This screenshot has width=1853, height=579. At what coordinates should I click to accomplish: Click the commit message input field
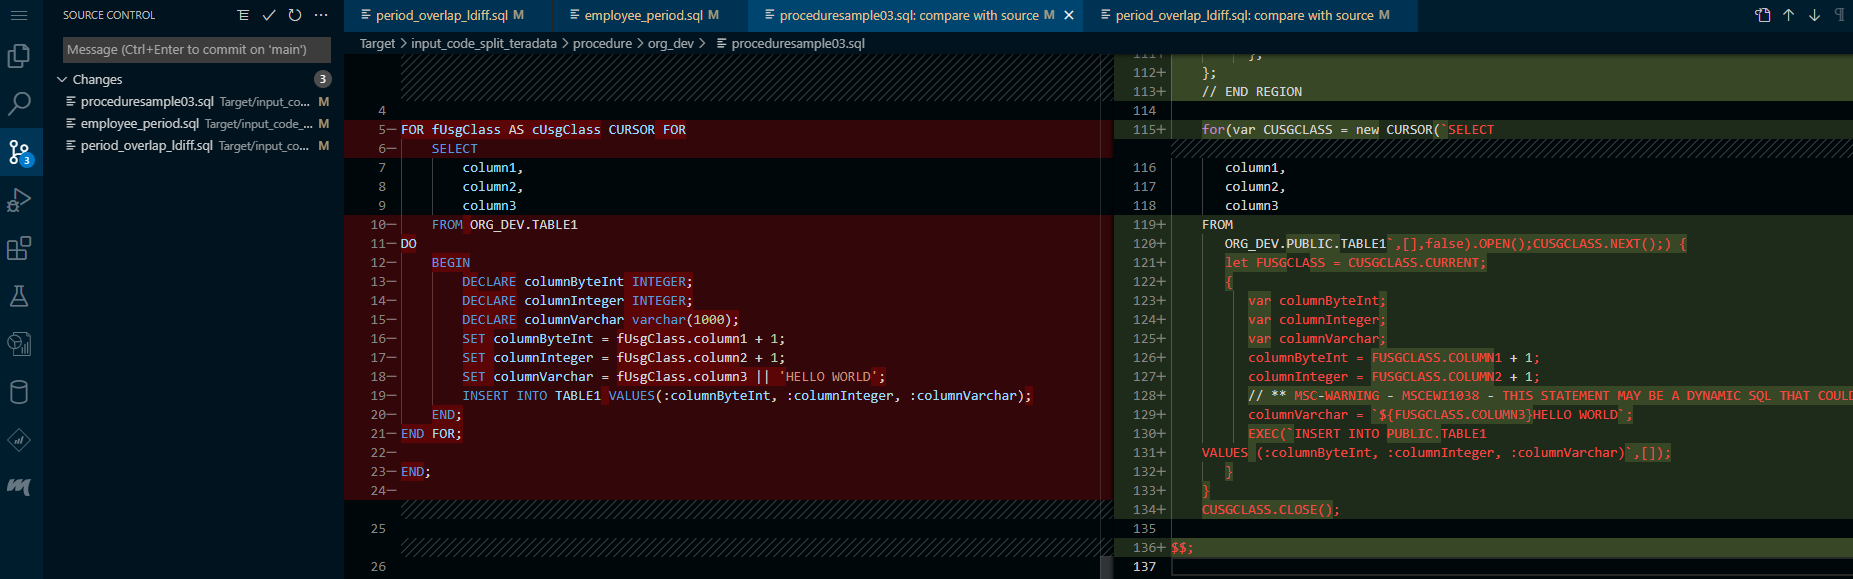click(197, 49)
